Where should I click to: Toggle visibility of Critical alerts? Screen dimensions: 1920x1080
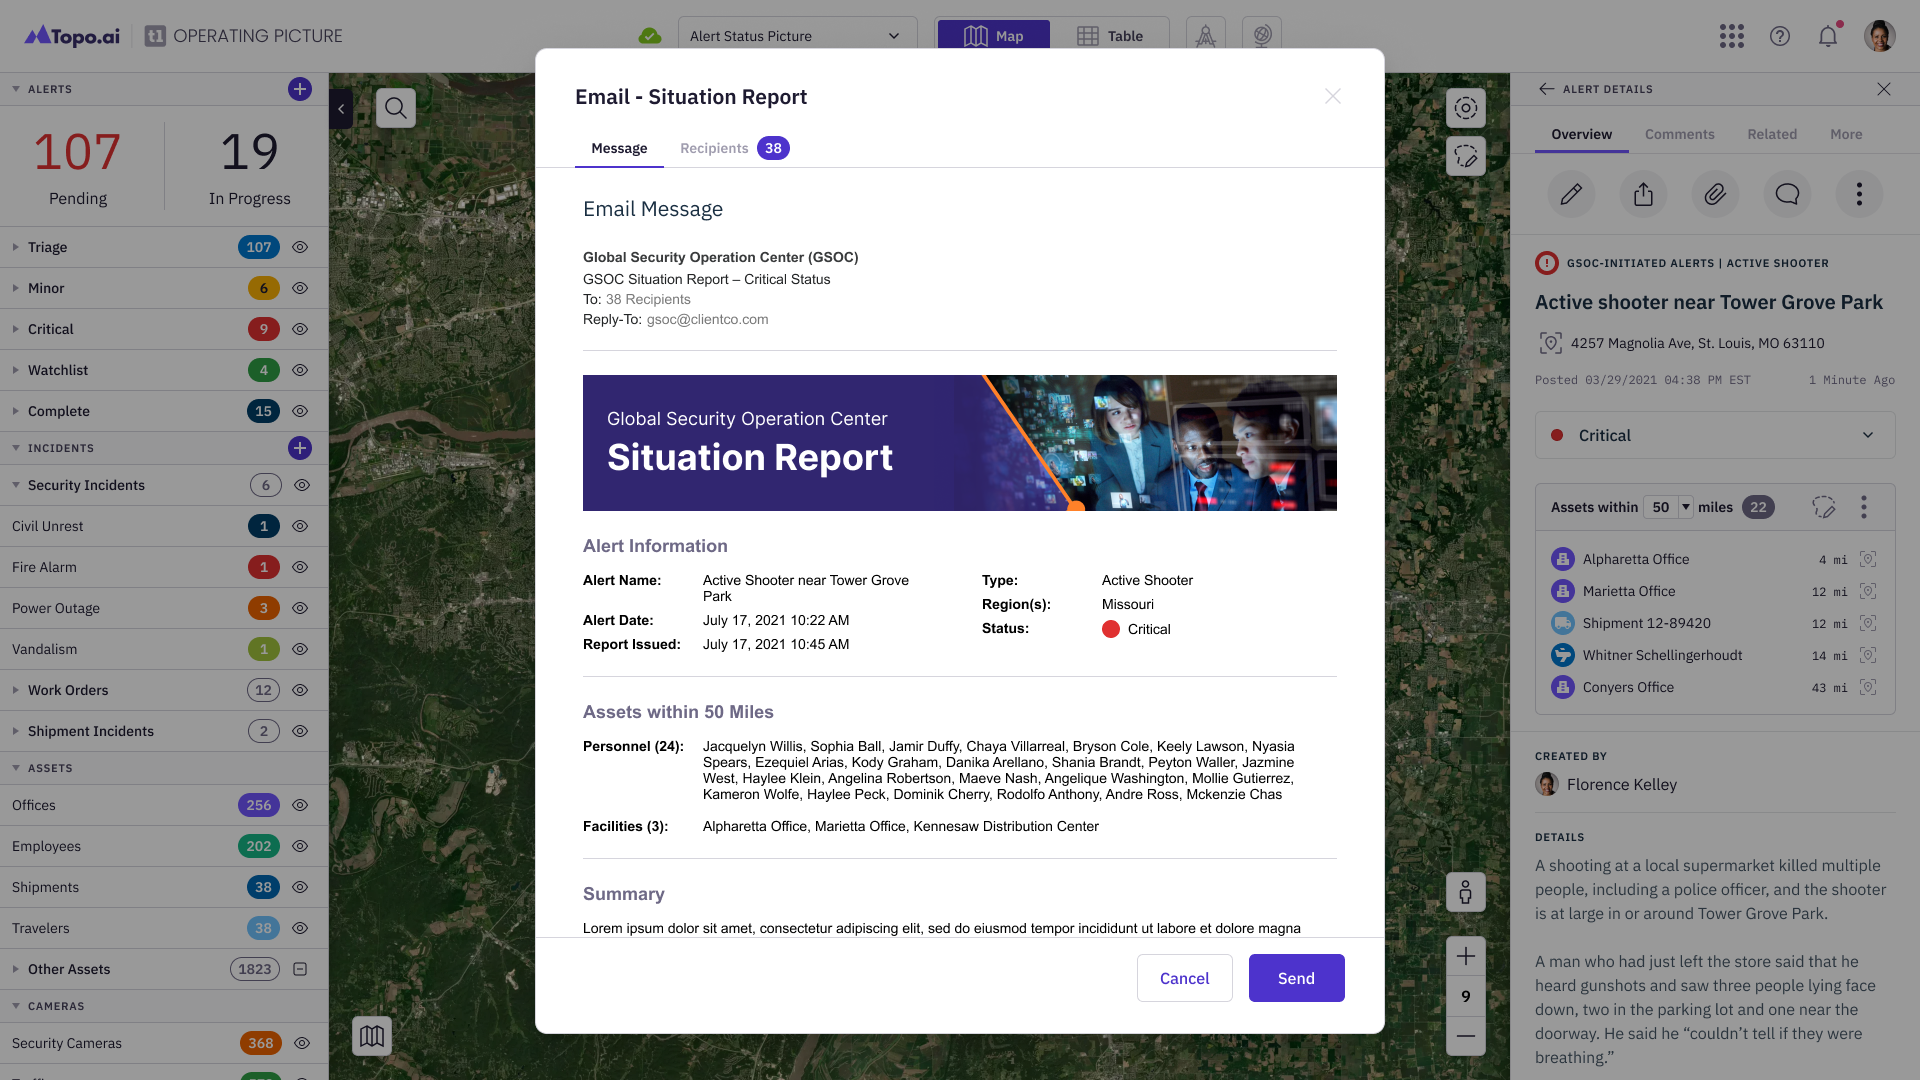pos(300,329)
